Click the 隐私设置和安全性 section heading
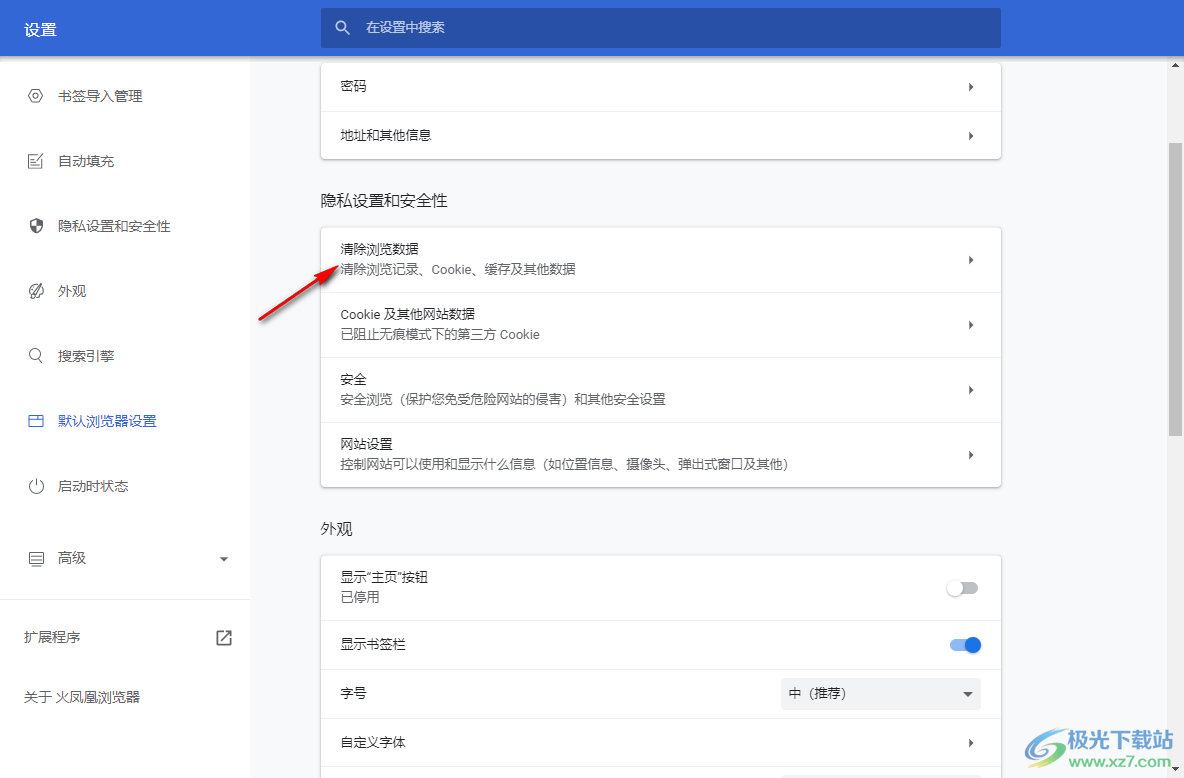This screenshot has height=778, width=1184. click(x=384, y=201)
